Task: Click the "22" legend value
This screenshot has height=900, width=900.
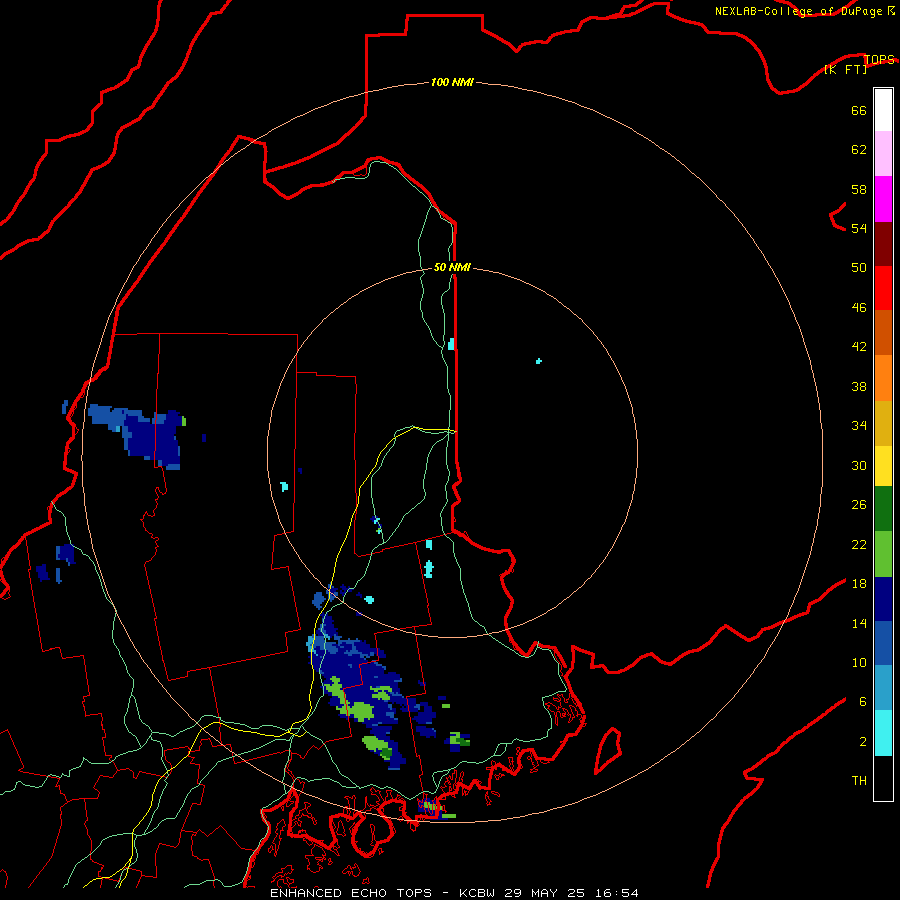Action: [x=859, y=544]
